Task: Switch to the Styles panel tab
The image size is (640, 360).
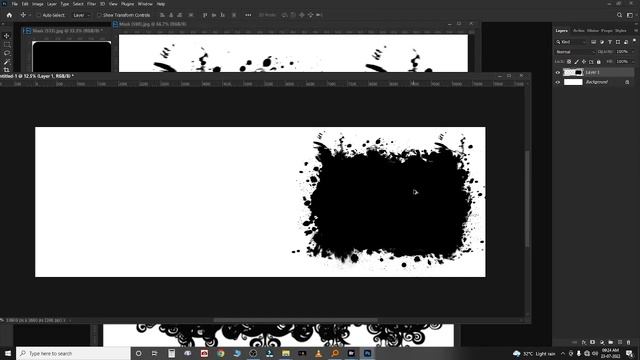Action: (x=620, y=31)
